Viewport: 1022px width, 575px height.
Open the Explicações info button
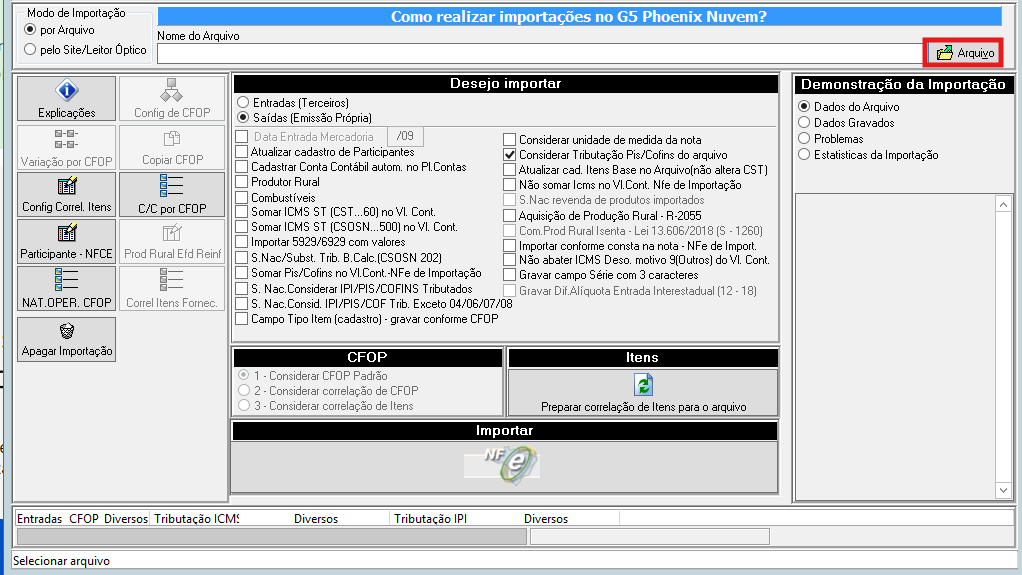pos(66,99)
